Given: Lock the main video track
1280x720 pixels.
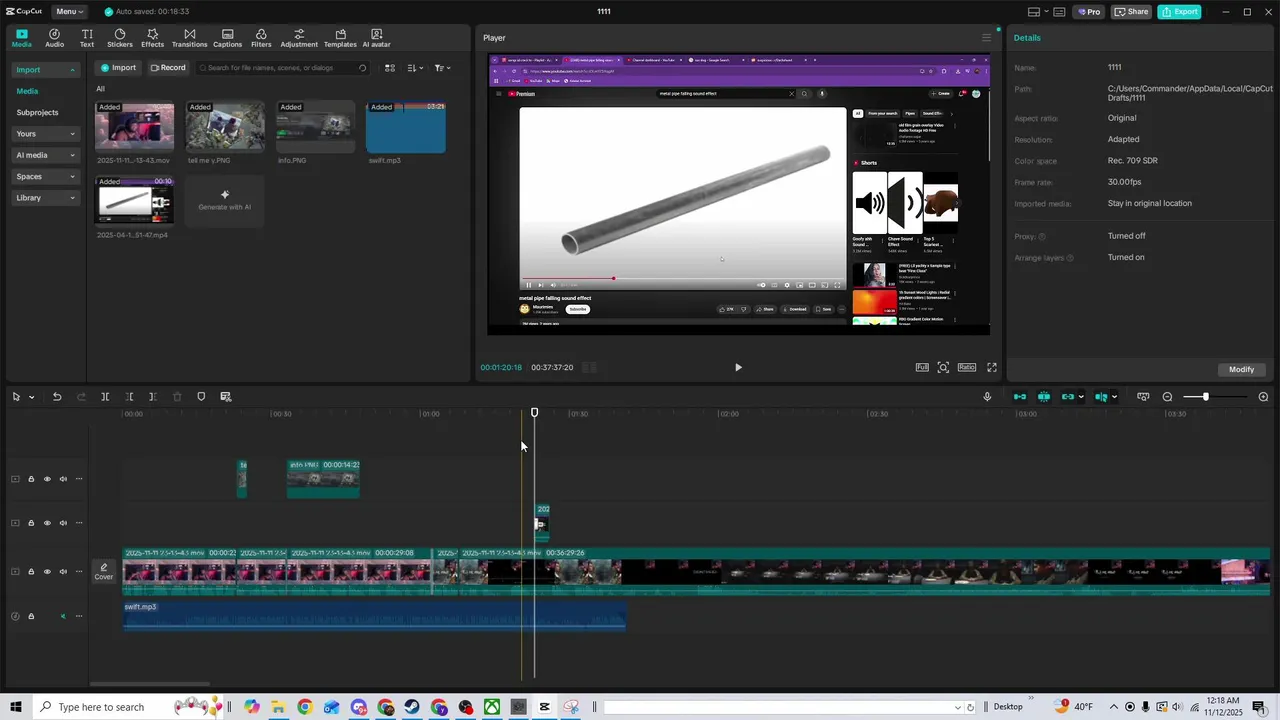Looking at the screenshot, I should 31,572.
